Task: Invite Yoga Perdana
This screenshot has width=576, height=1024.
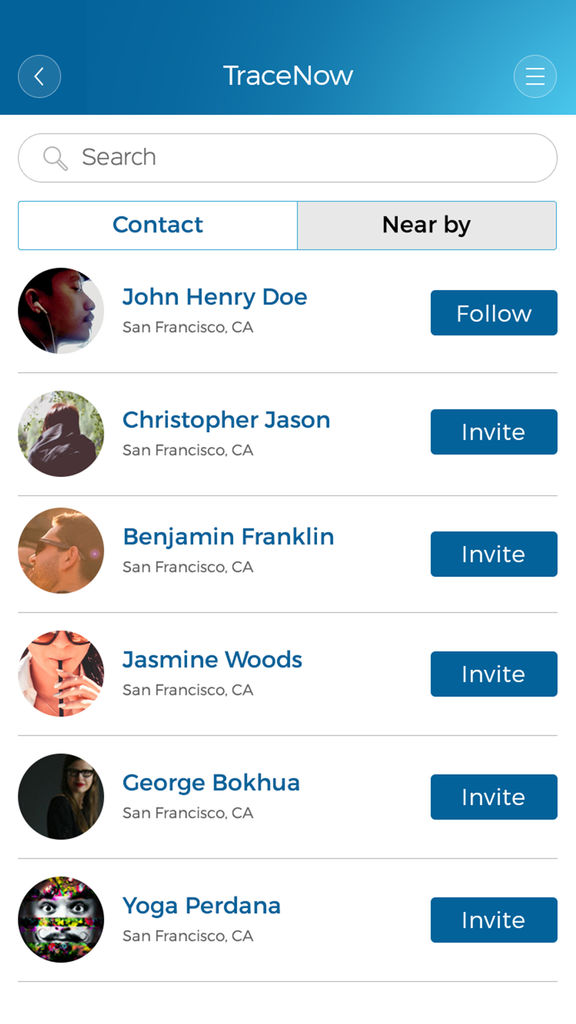Action: coord(494,920)
